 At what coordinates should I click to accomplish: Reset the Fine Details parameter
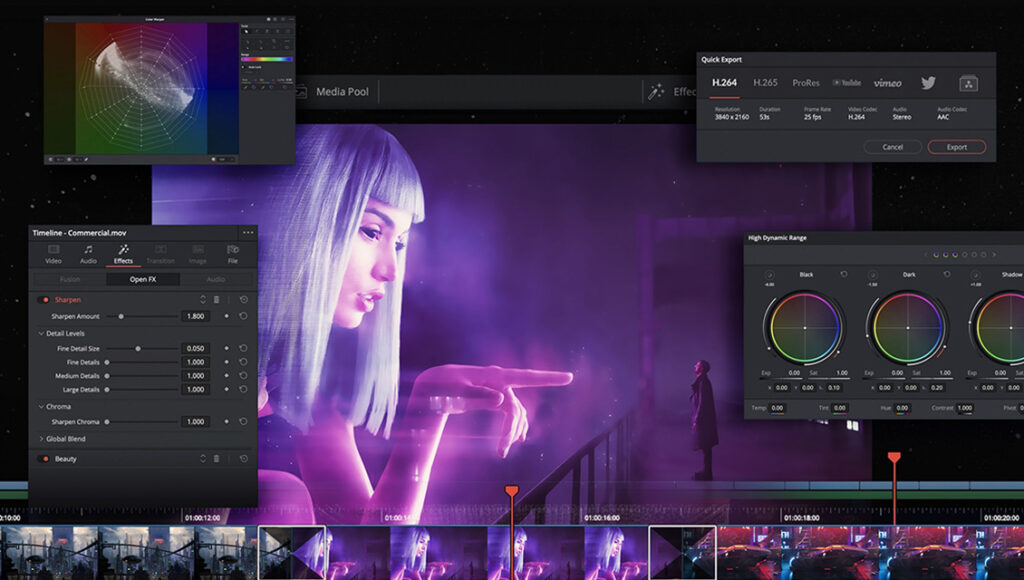coord(243,362)
